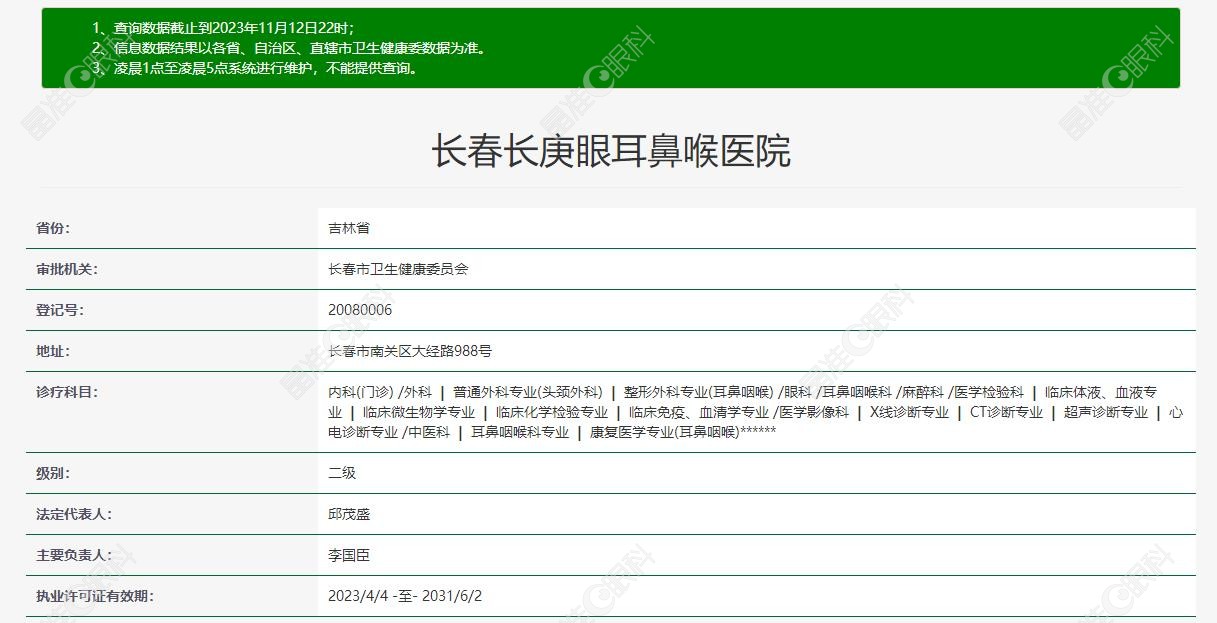
Task: Click the level value 二级
Action: pyautogui.click(x=342, y=473)
